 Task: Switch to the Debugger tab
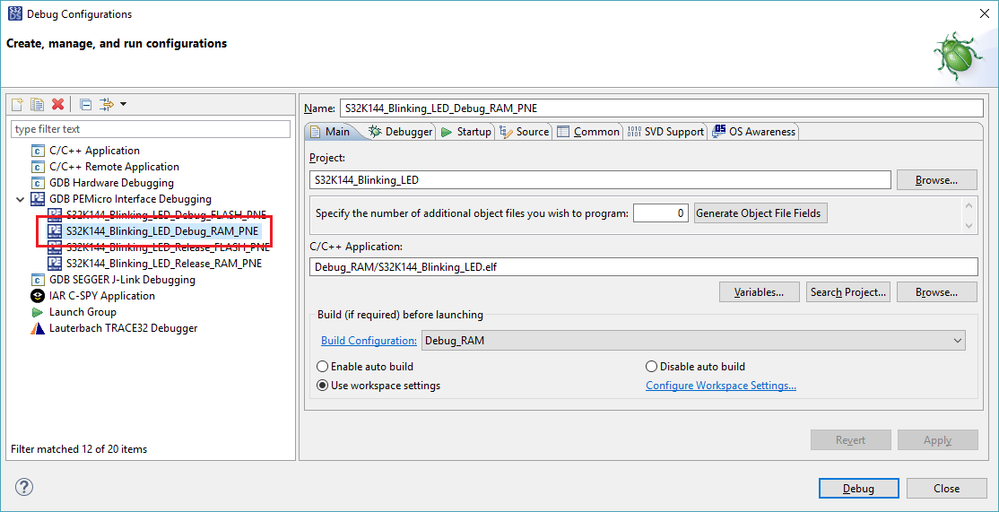(401, 131)
